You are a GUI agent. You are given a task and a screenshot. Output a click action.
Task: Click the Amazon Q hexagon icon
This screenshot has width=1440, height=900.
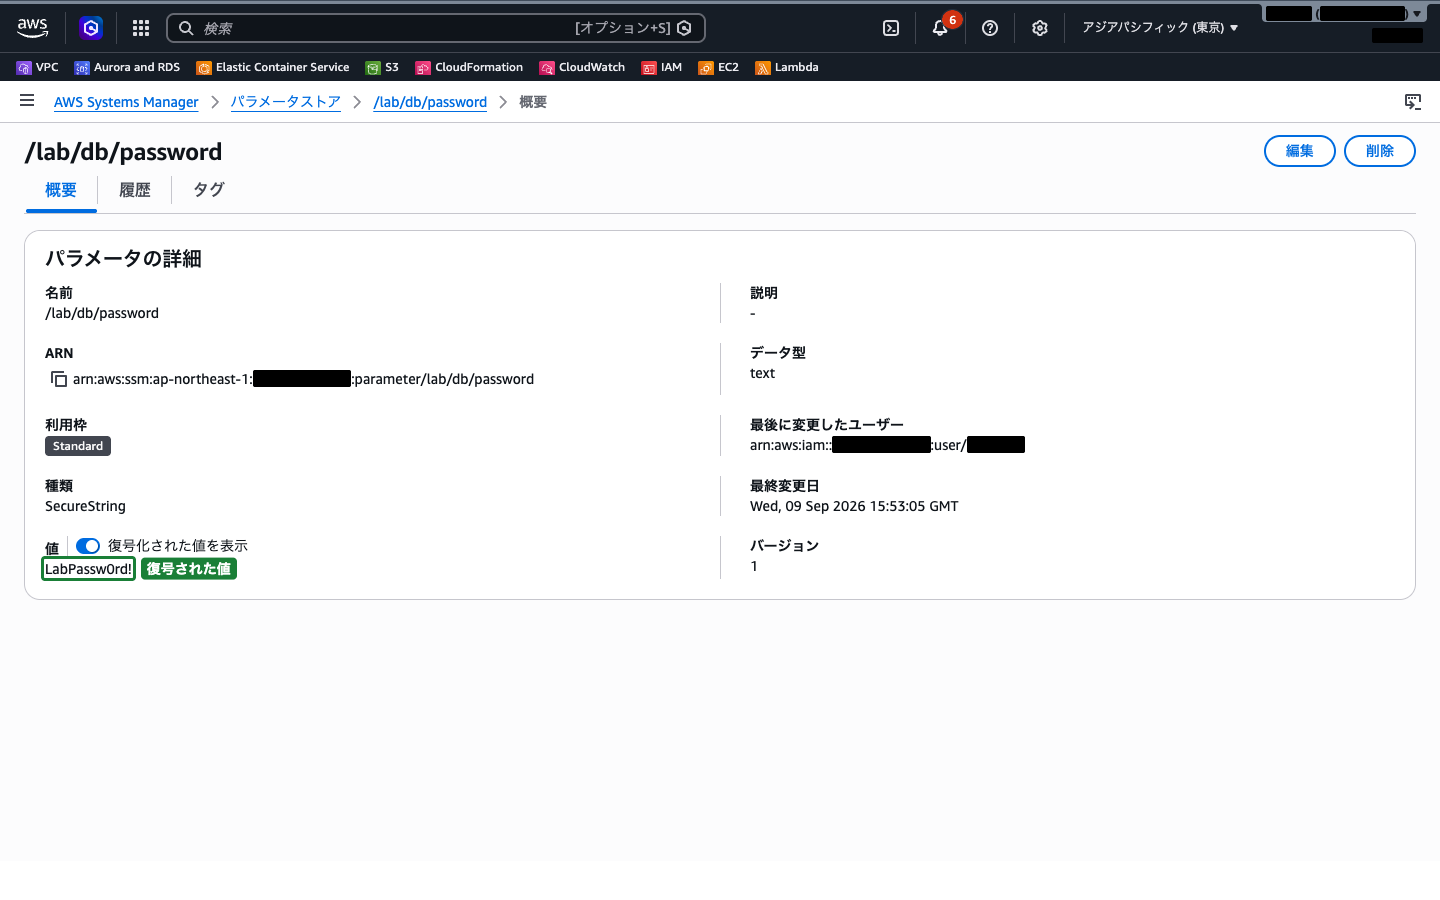(x=91, y=28)
